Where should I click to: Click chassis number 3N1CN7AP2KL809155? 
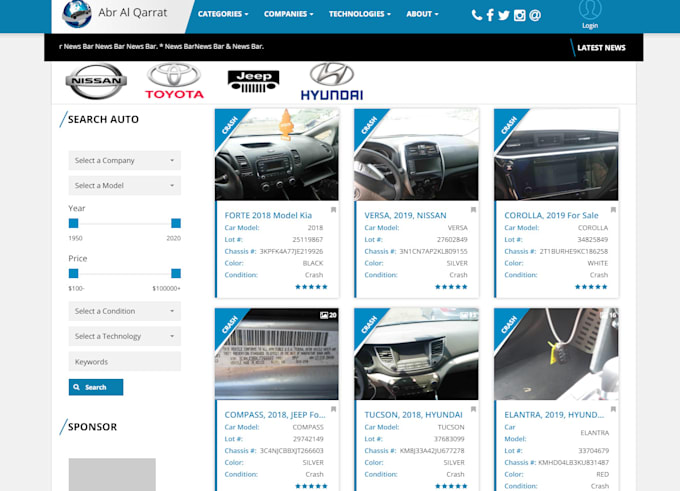click(433, 251)
